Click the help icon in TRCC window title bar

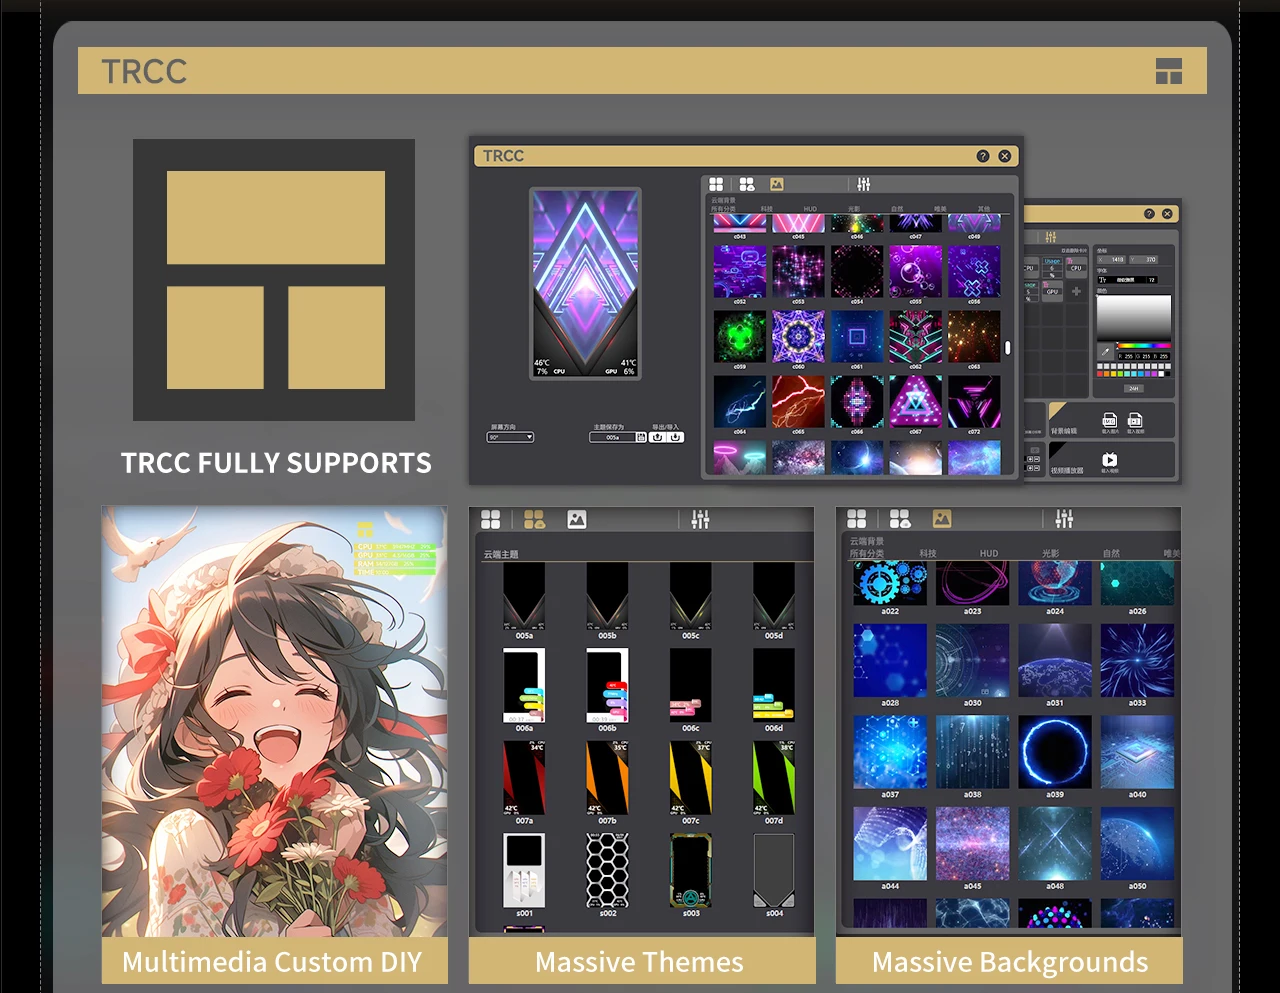click(x=983, y=156)
